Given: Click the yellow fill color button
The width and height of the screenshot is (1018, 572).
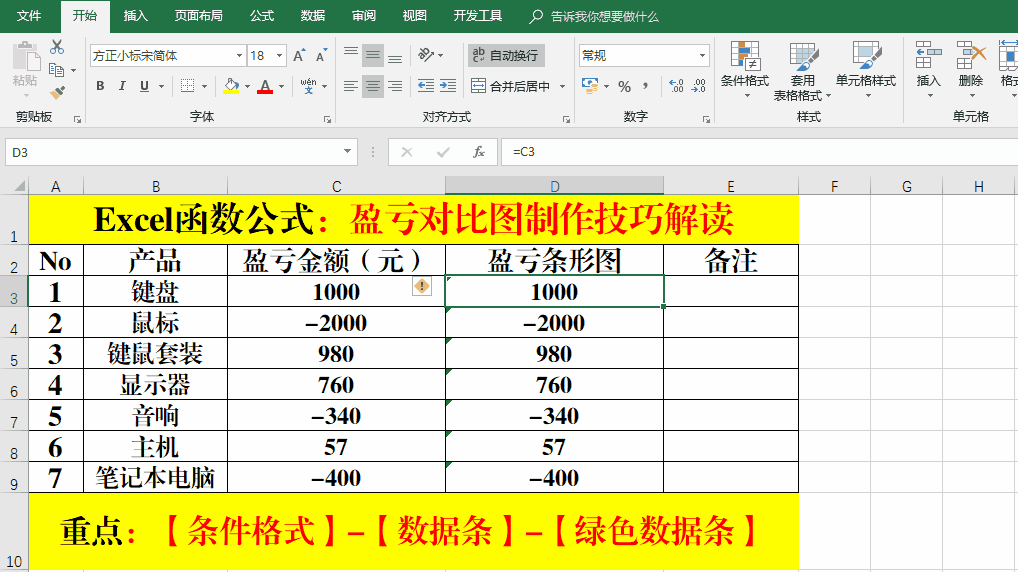Looking at the screenshot, I should (231, 87).
